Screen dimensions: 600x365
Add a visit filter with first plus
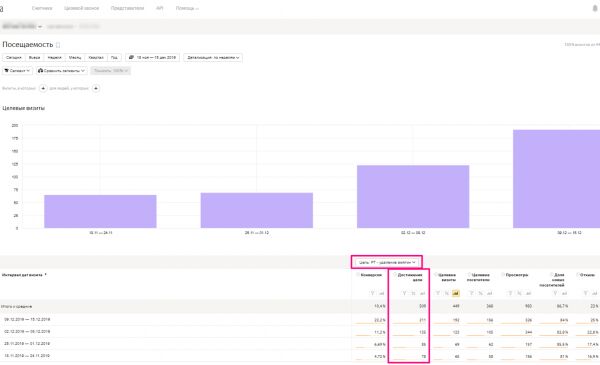pos(43,88)
